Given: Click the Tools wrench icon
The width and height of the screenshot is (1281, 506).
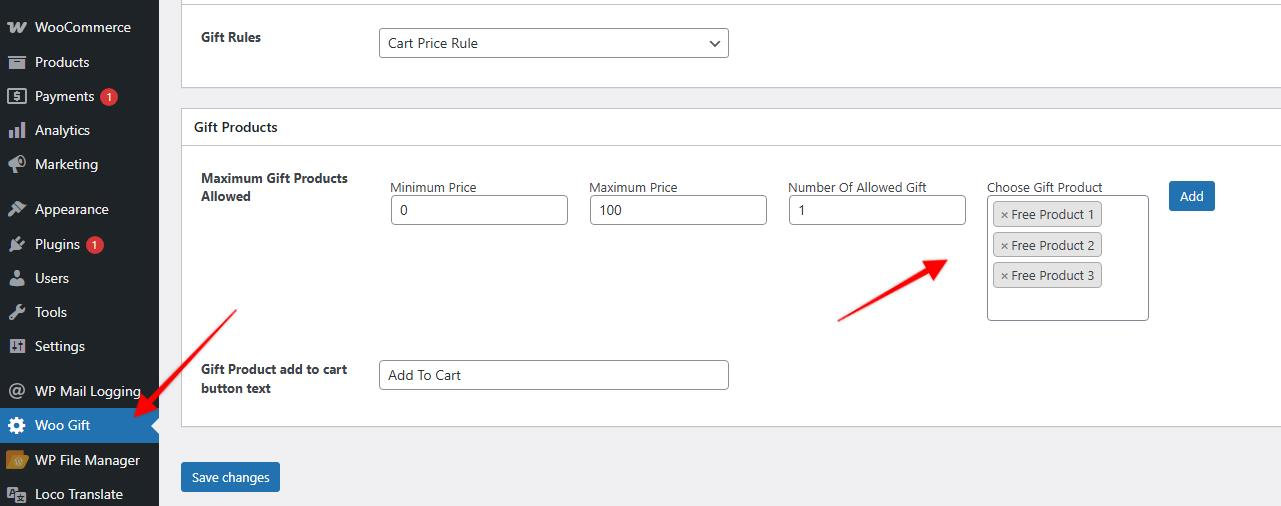Looking at the screenshot, I should tap(16, 312).
